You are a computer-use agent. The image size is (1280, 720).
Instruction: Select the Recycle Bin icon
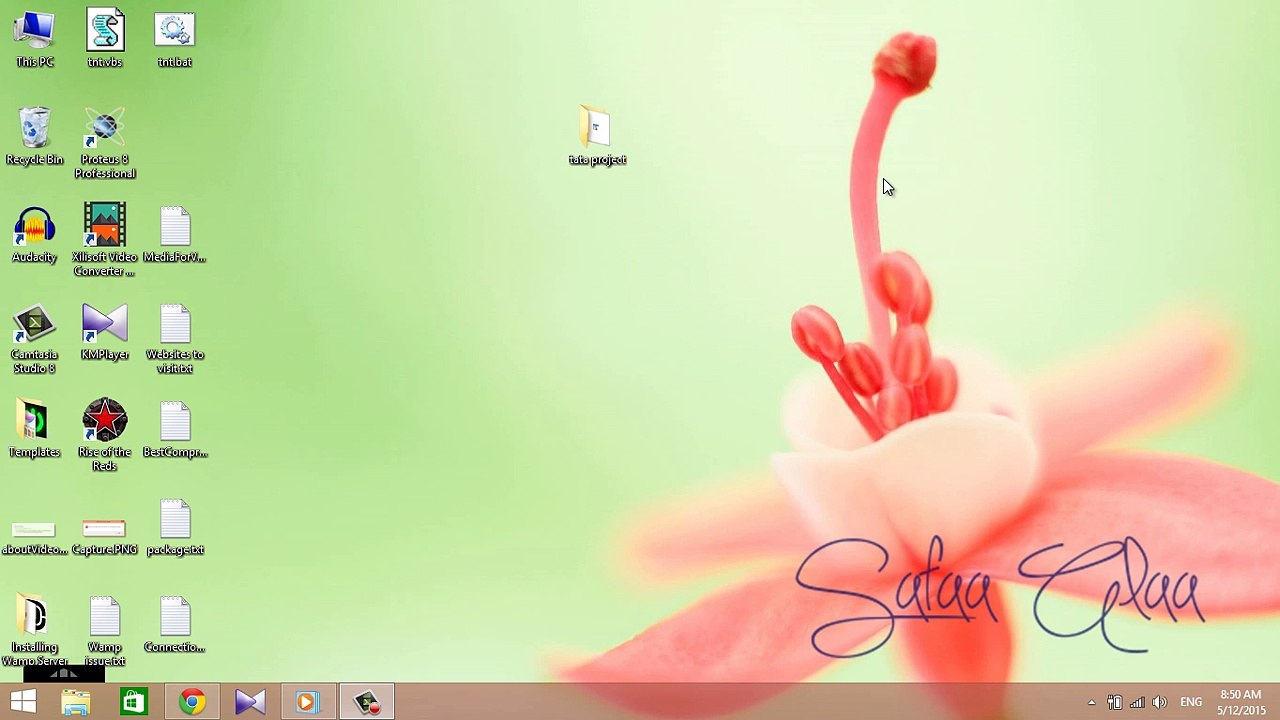coord(34,137)
